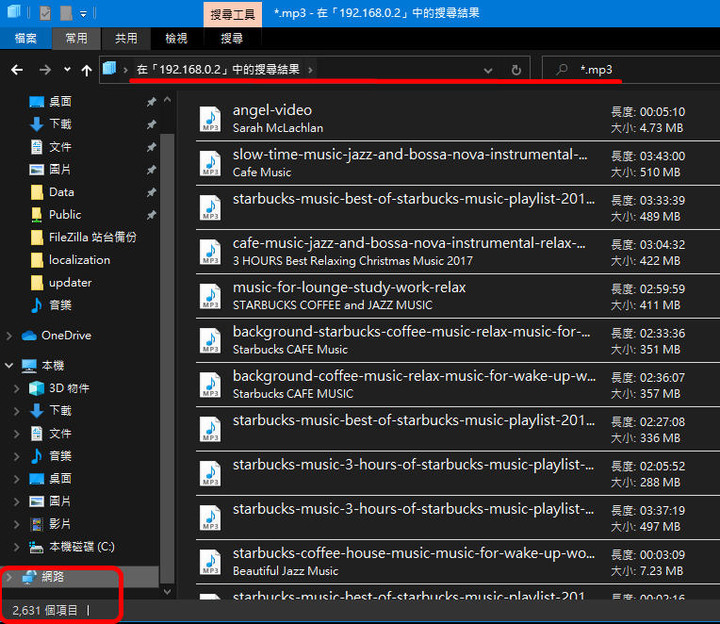
Task: Expand the 網路 network node
Action: point(9,577)
